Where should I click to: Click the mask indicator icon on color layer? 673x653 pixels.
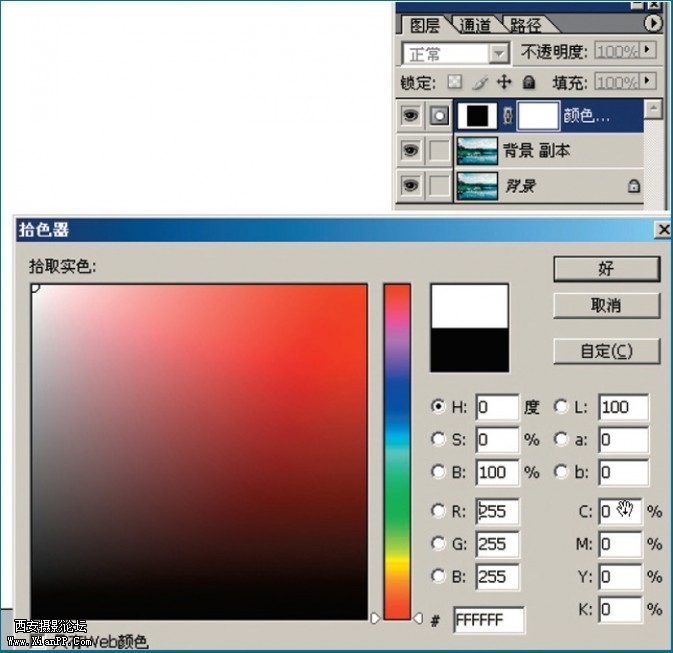coord(439,116)
